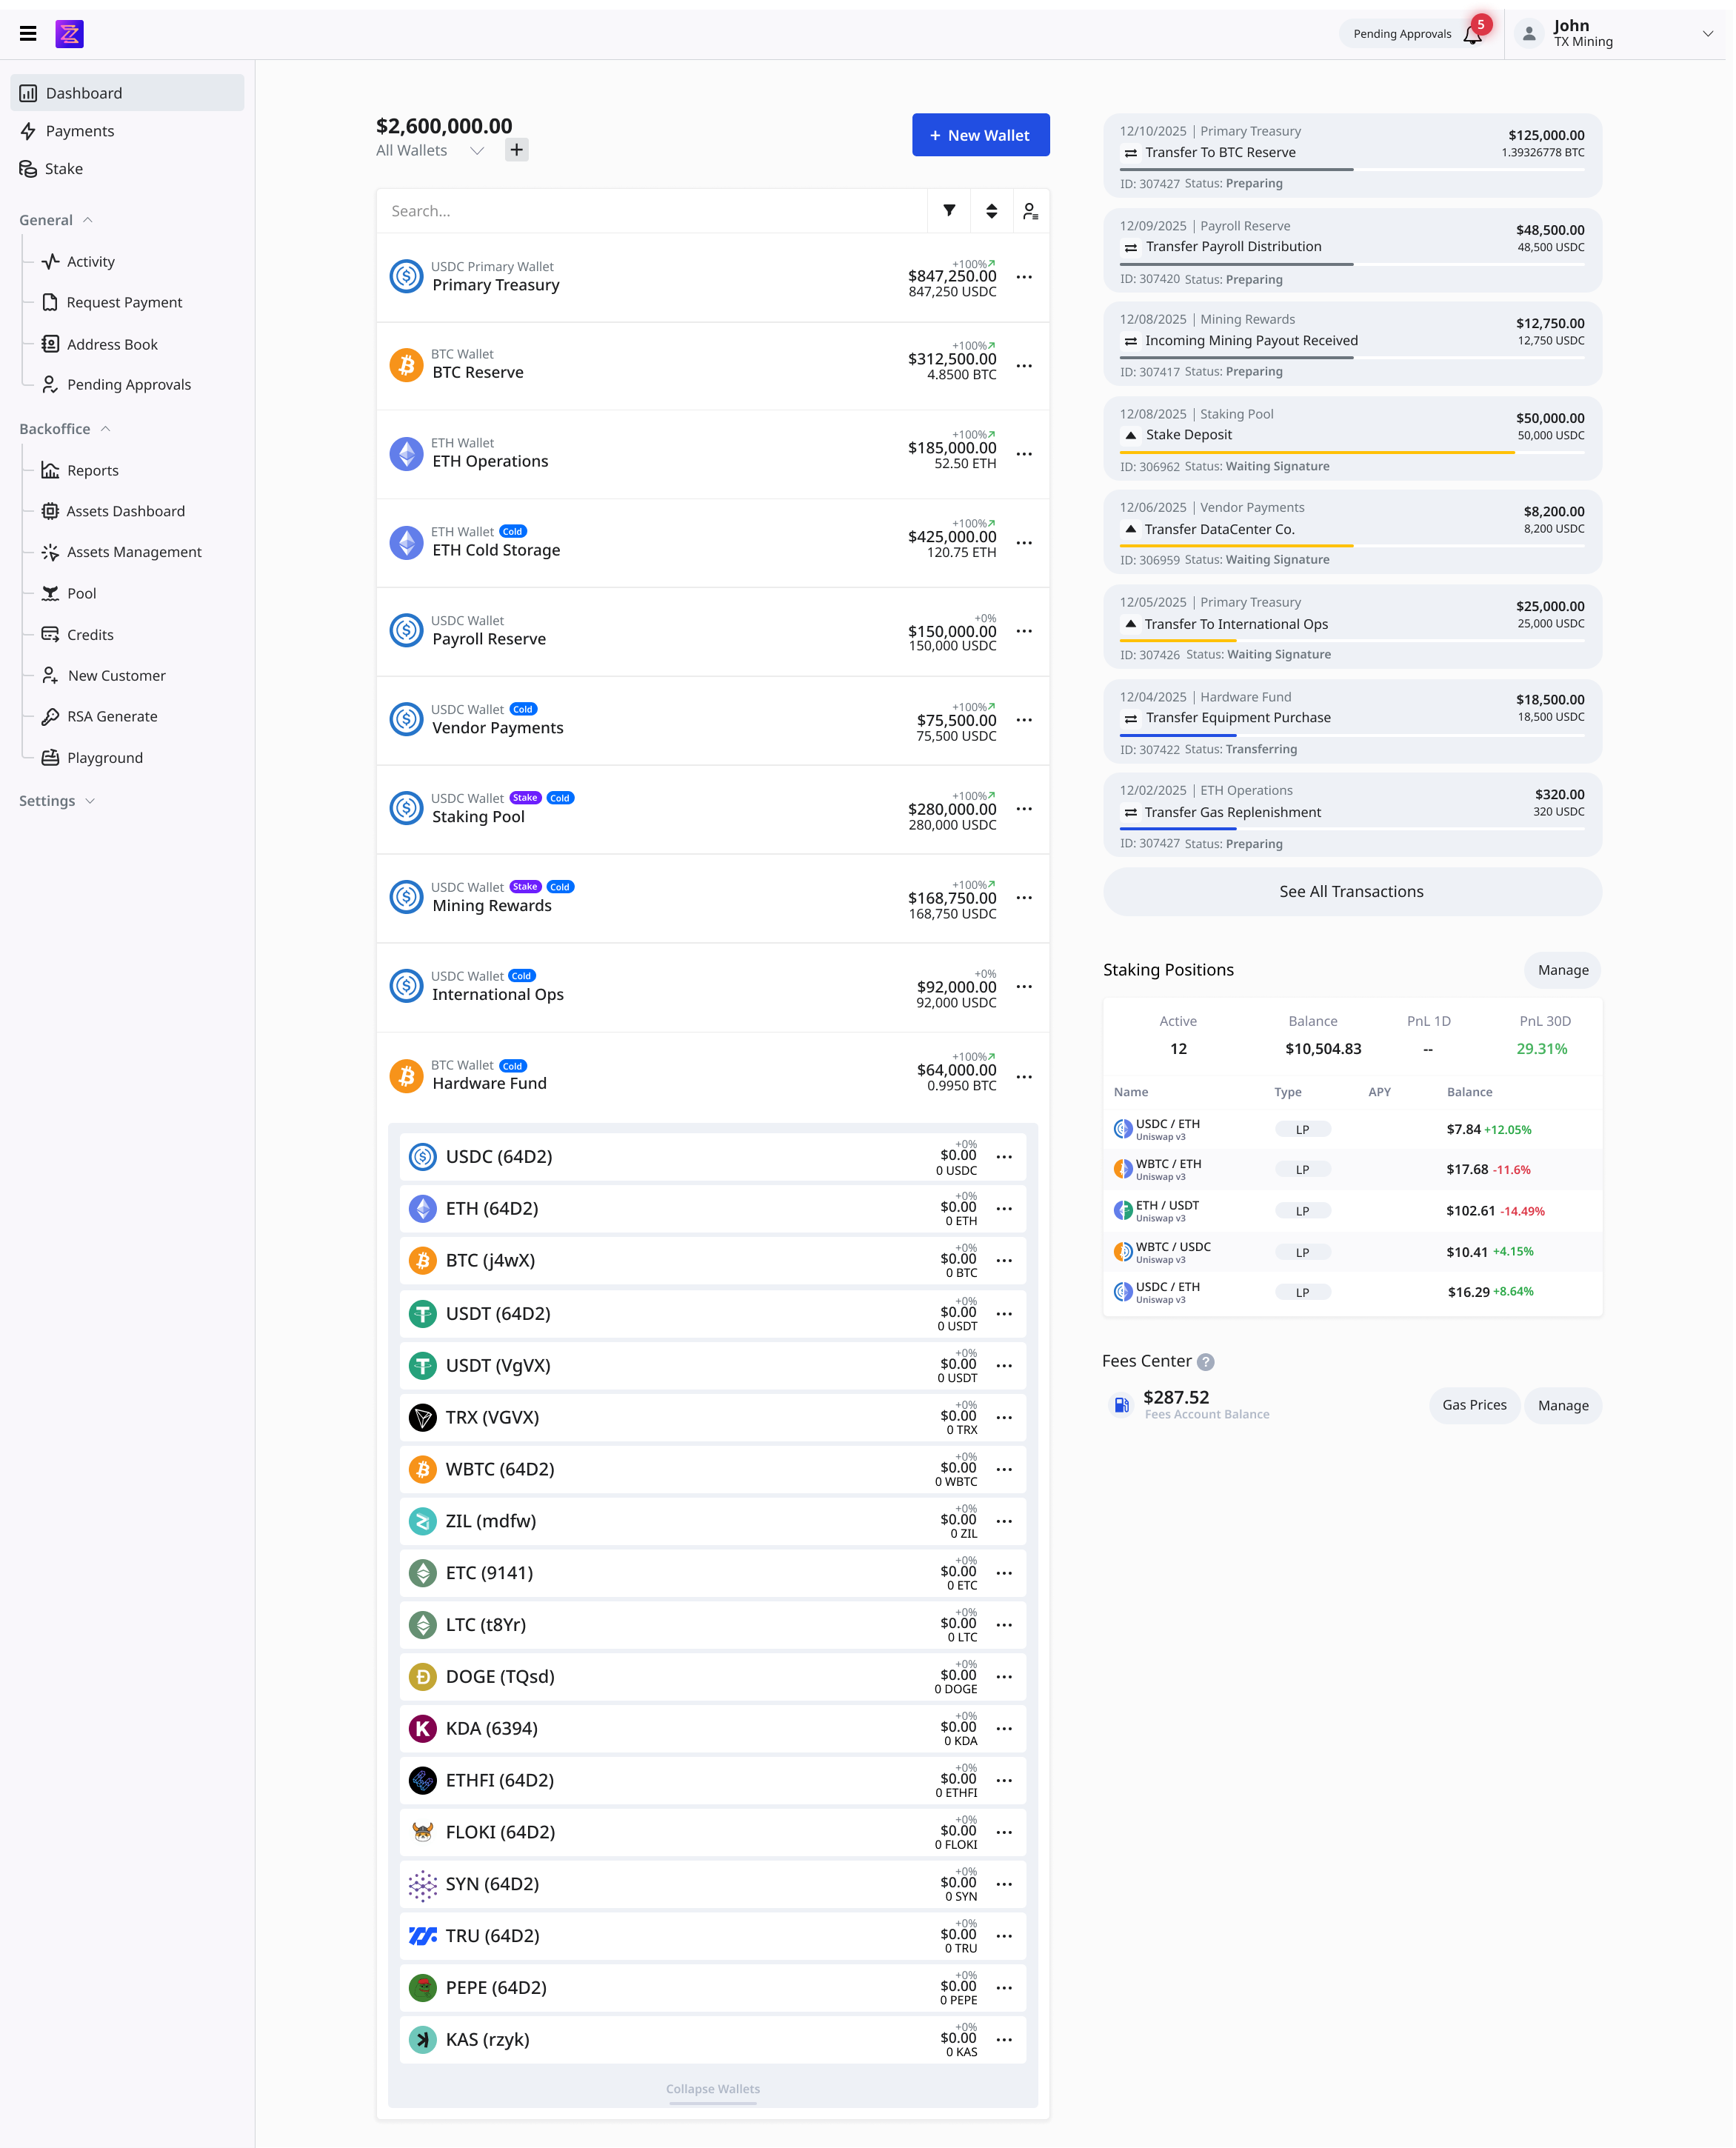Click the New Wallet button
The image size is (1736, 2148).
[x=980, y=135]
